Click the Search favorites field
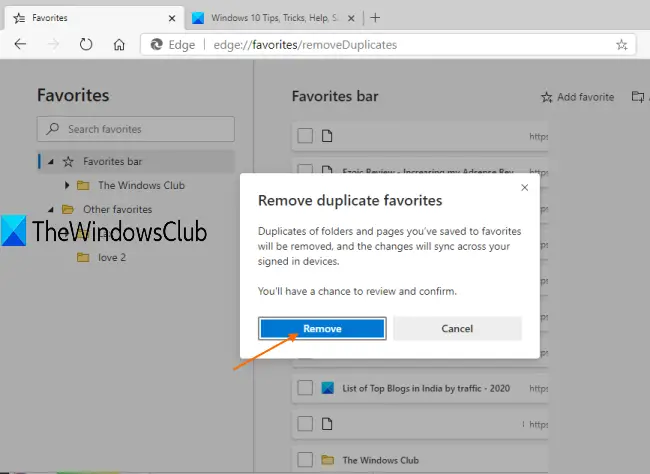This screenshot has width=650, height=474. (136, 129)
